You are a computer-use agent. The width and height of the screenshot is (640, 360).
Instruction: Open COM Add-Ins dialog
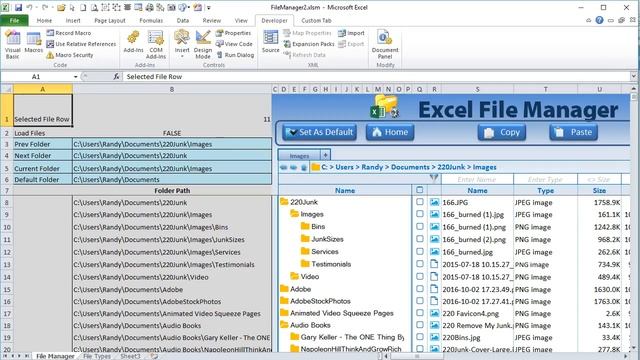(x=156, y=45)
